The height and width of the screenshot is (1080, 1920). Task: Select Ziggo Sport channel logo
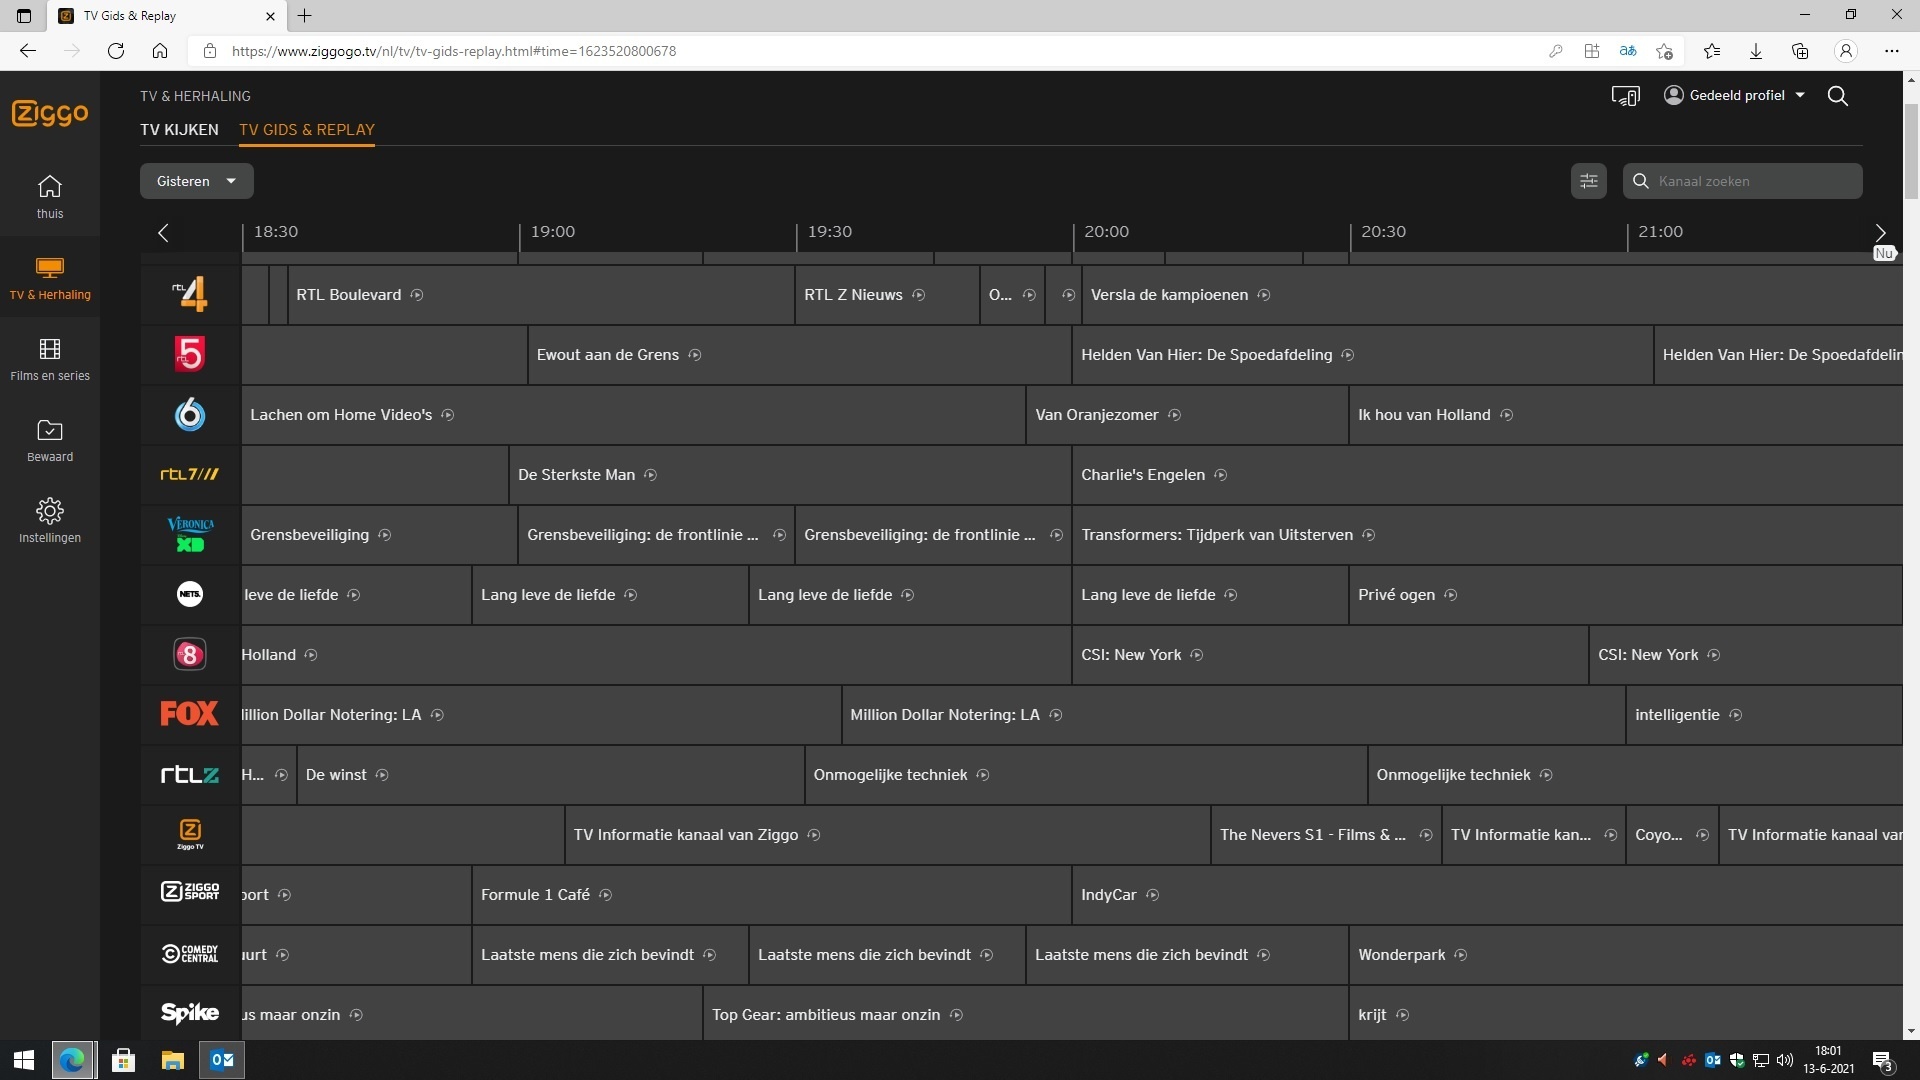coord(190,892)
